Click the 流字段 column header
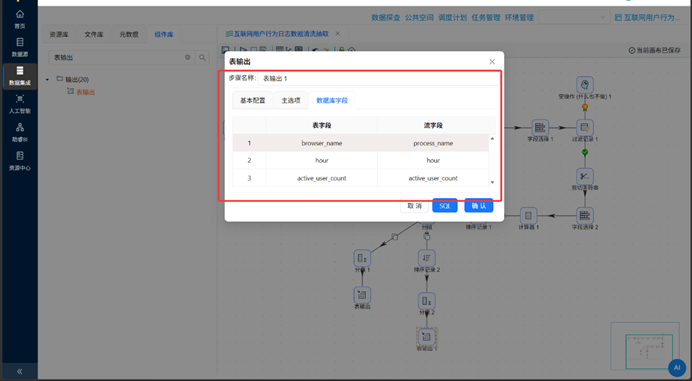 pos(433,125)
